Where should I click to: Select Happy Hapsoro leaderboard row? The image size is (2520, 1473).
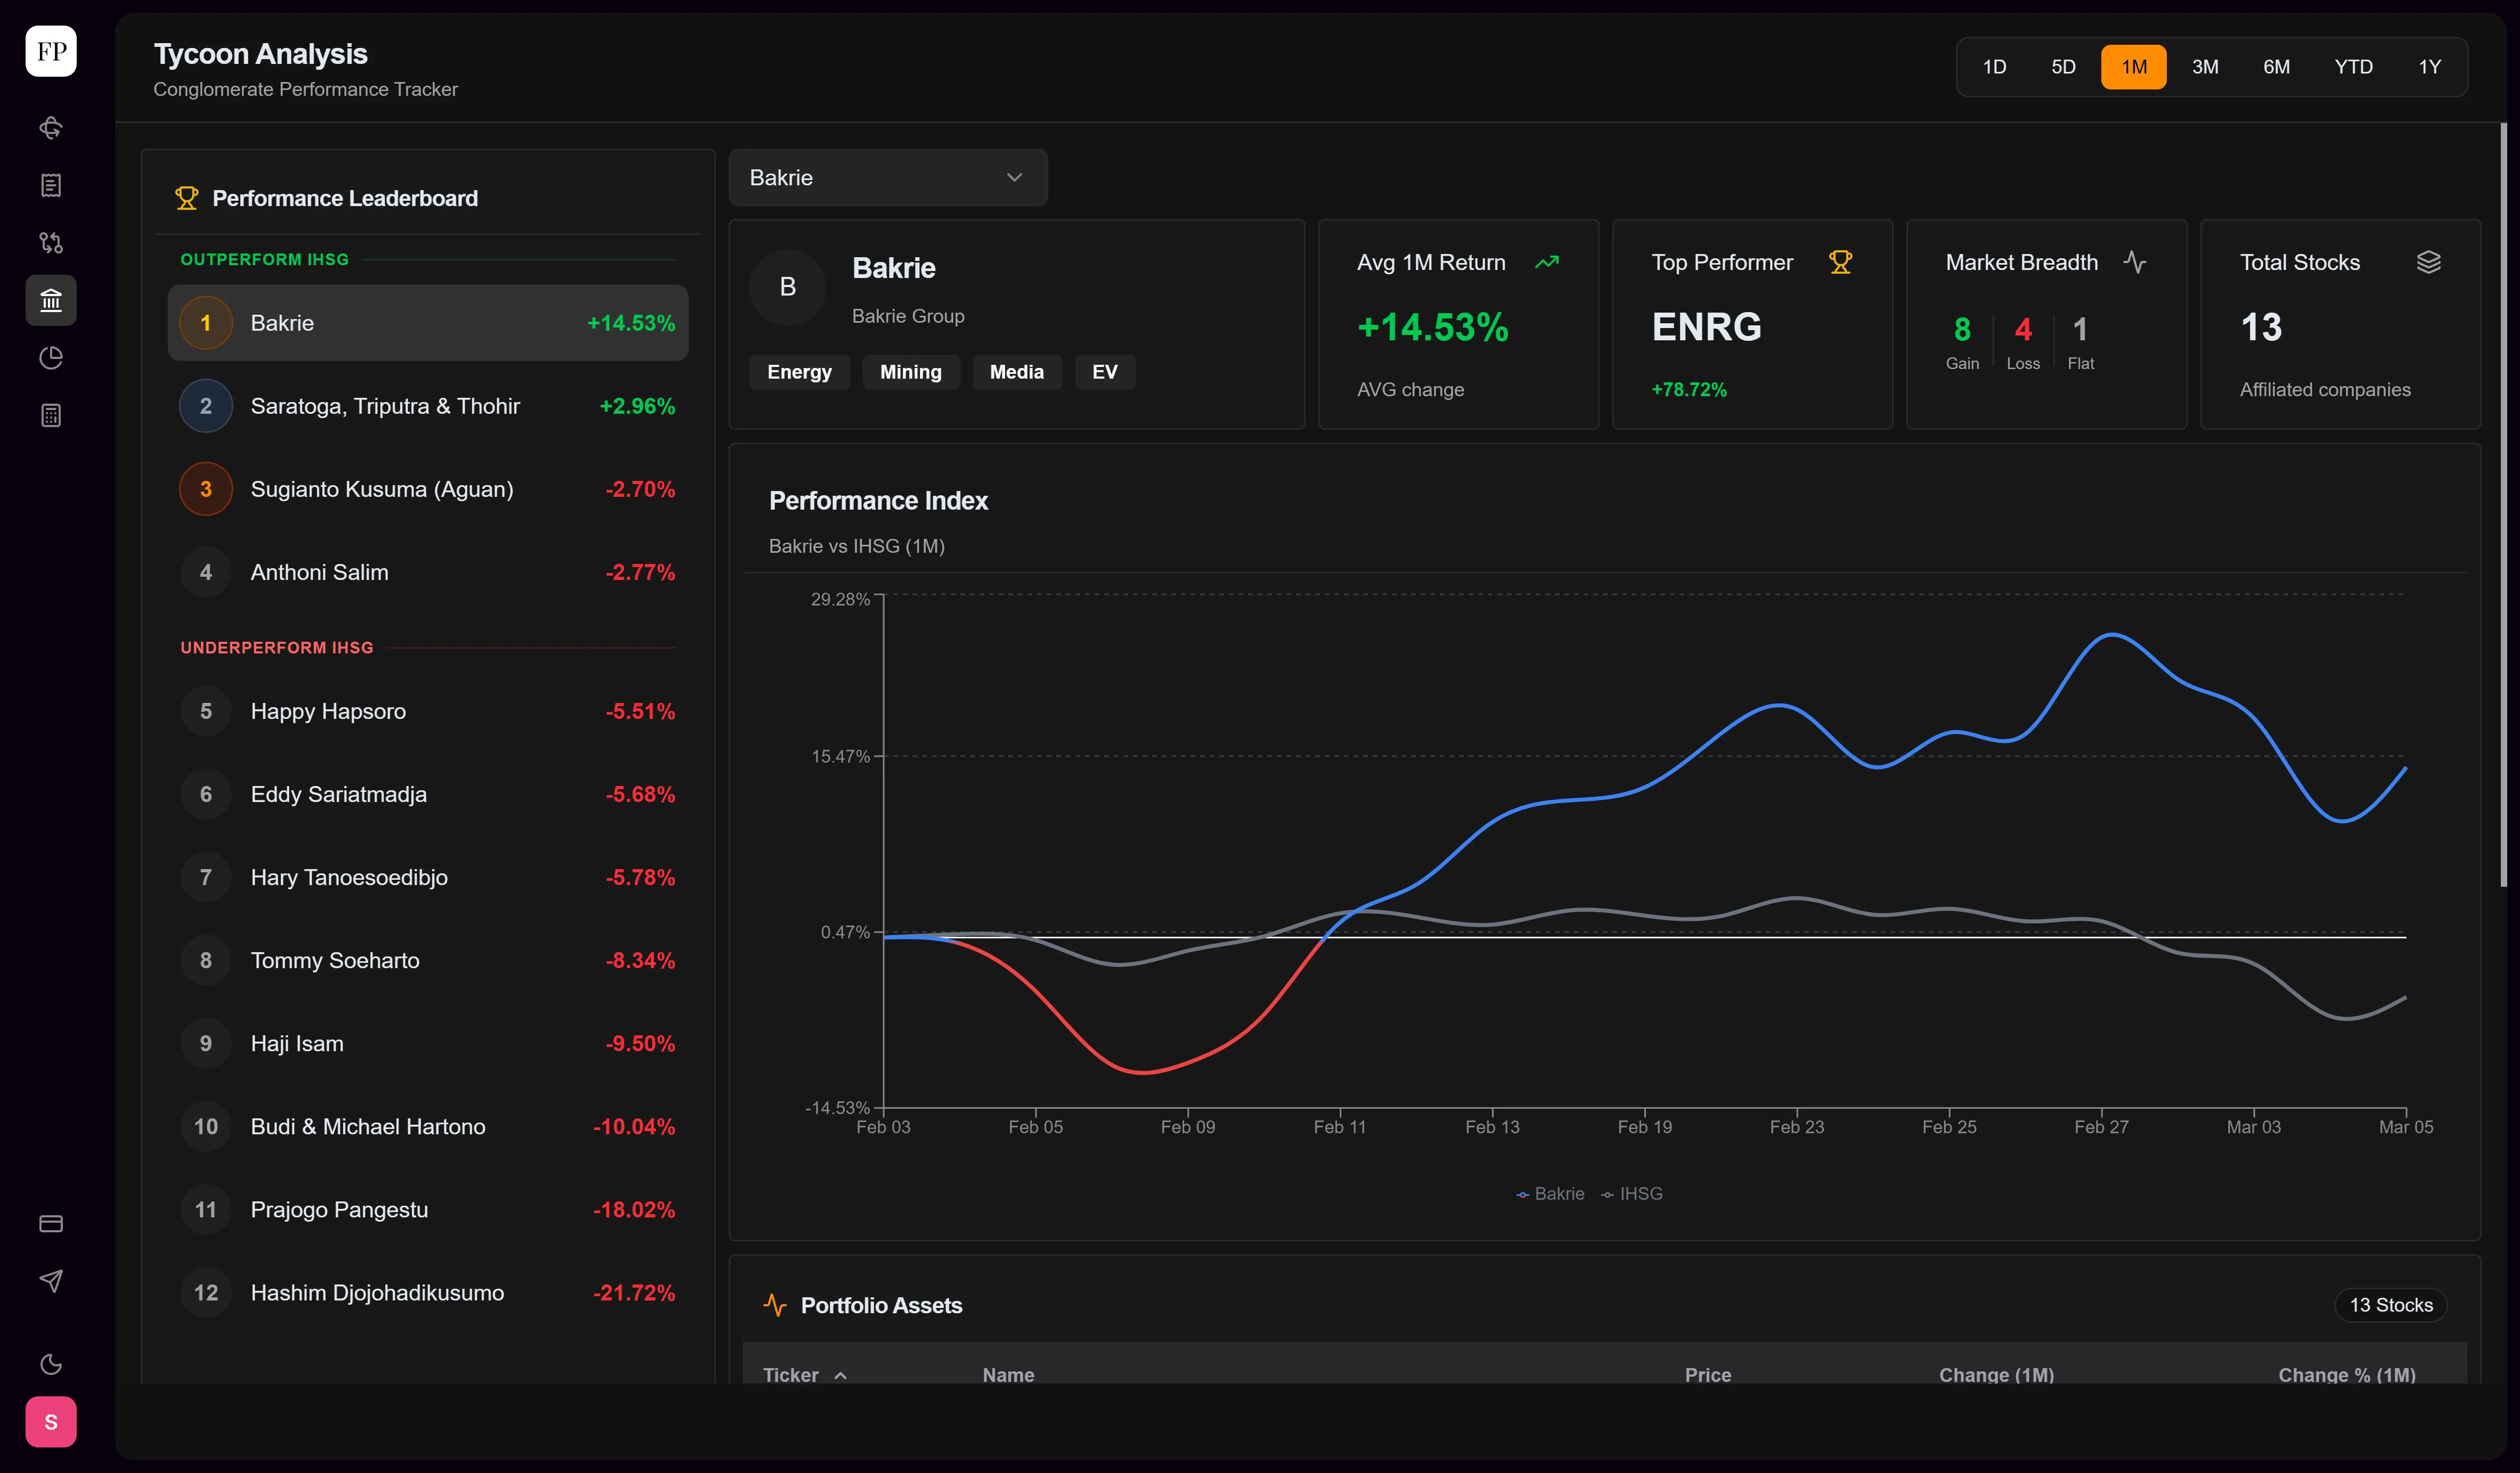point(428,711)
